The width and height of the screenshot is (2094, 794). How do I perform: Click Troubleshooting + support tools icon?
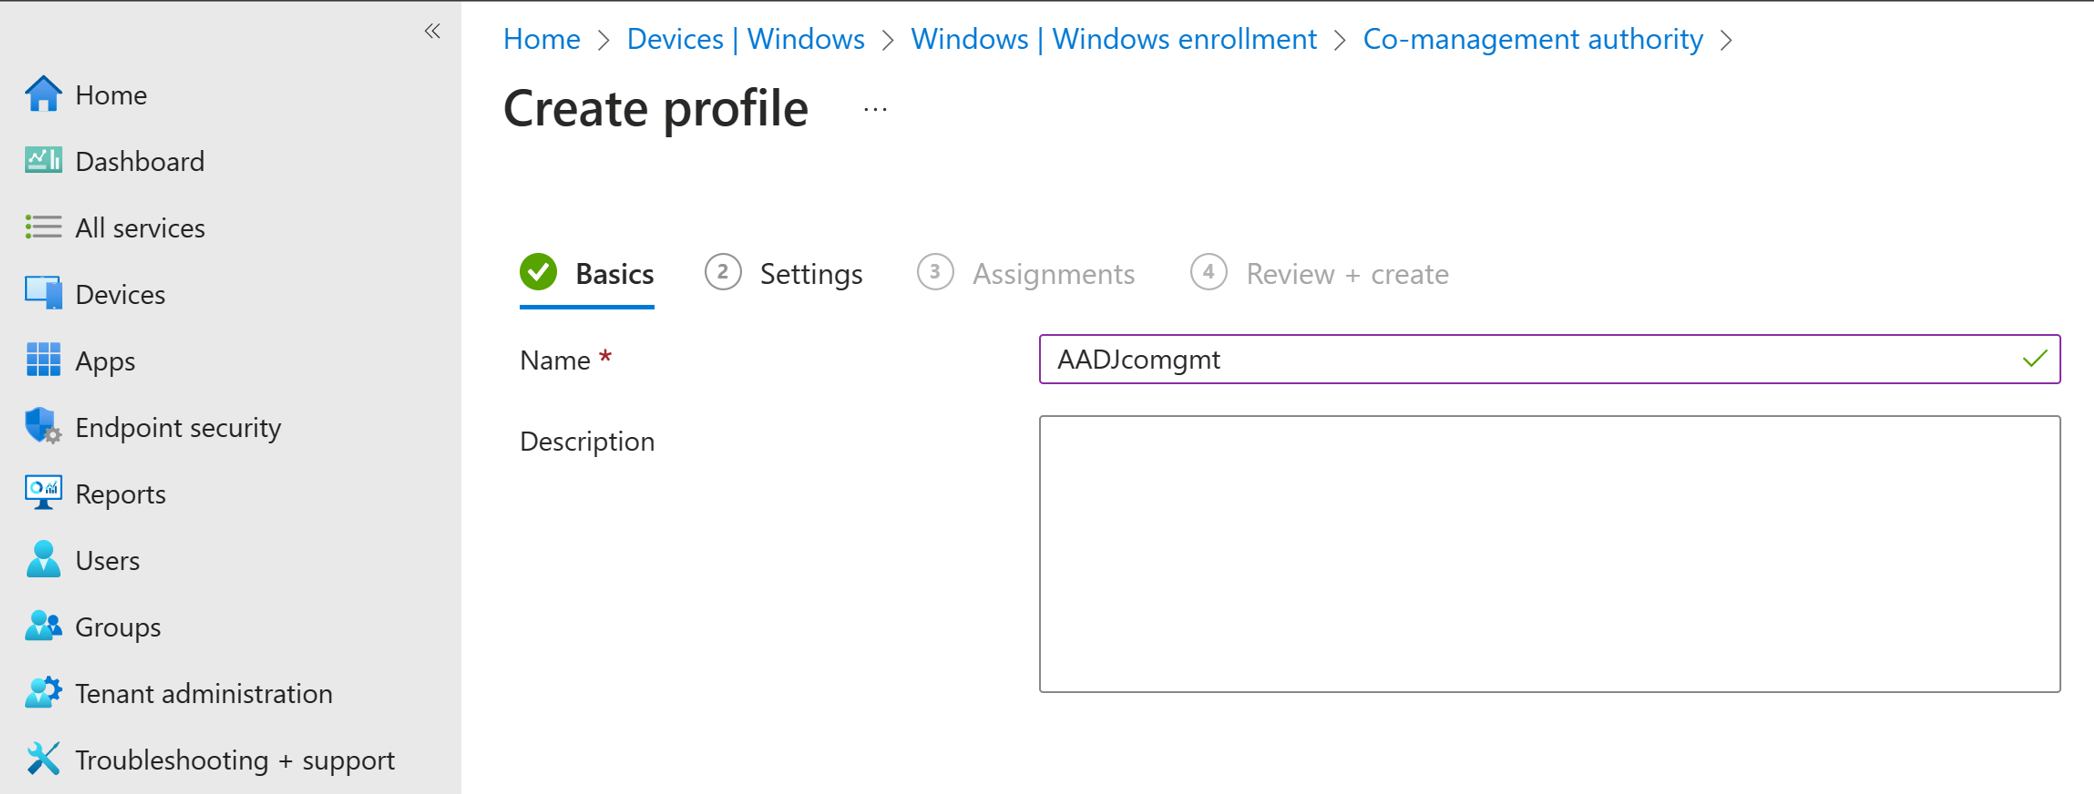pyautogui.click(x=43, y=759)
